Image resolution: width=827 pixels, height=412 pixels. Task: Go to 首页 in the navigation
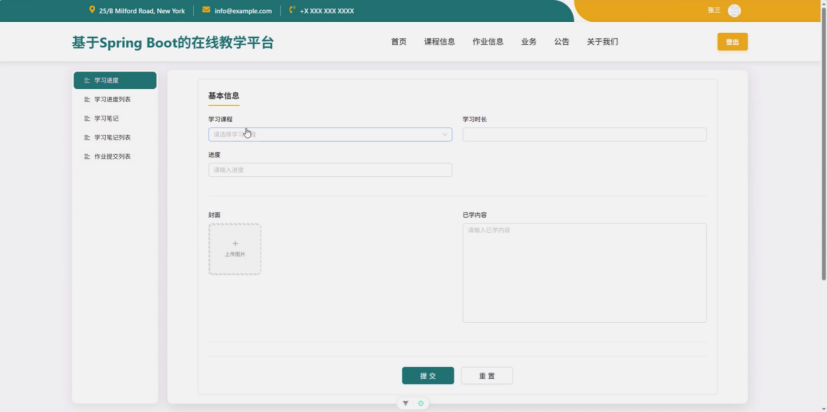pyautogui.click(x=399, y=42)
